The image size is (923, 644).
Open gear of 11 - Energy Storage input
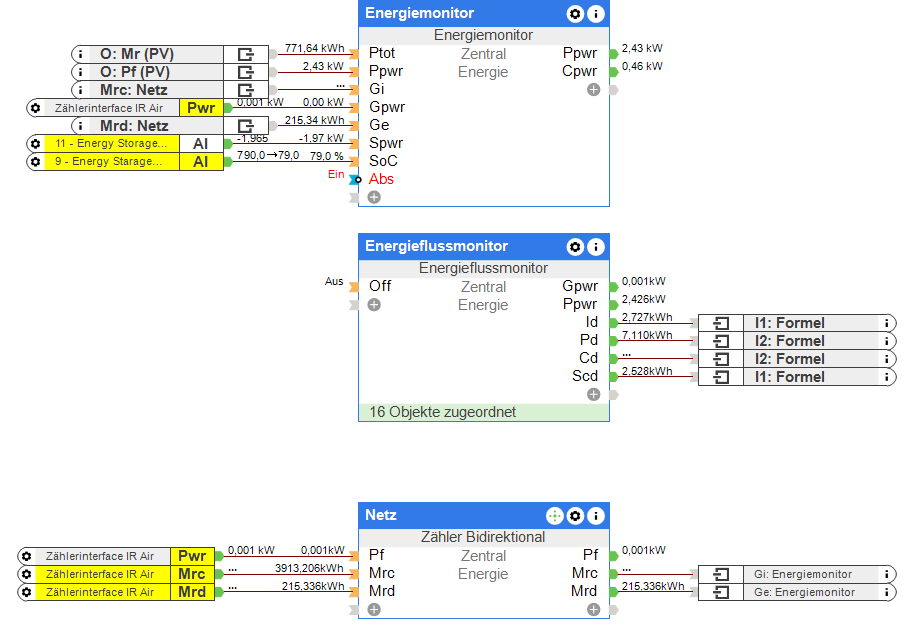coord(35,144)
